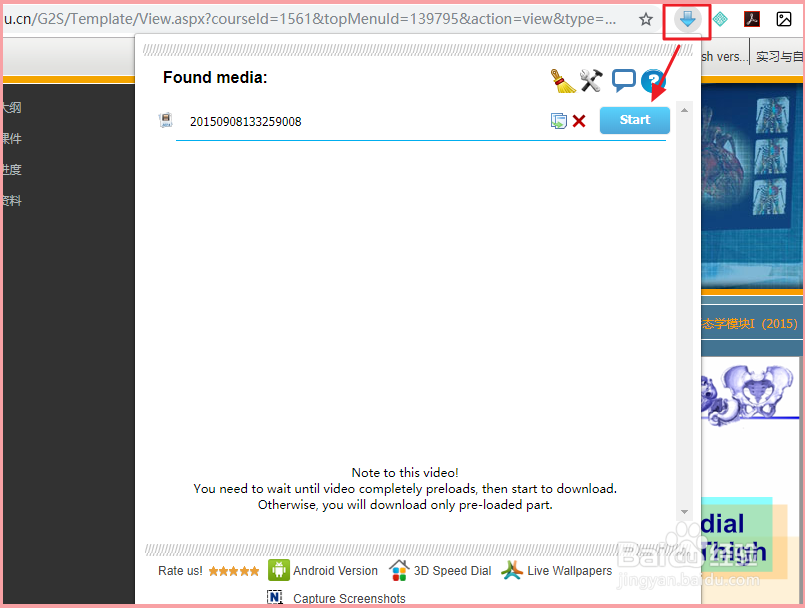
Task: Open the 3D Speed Dial link
Action: click(x=452, y=571)
